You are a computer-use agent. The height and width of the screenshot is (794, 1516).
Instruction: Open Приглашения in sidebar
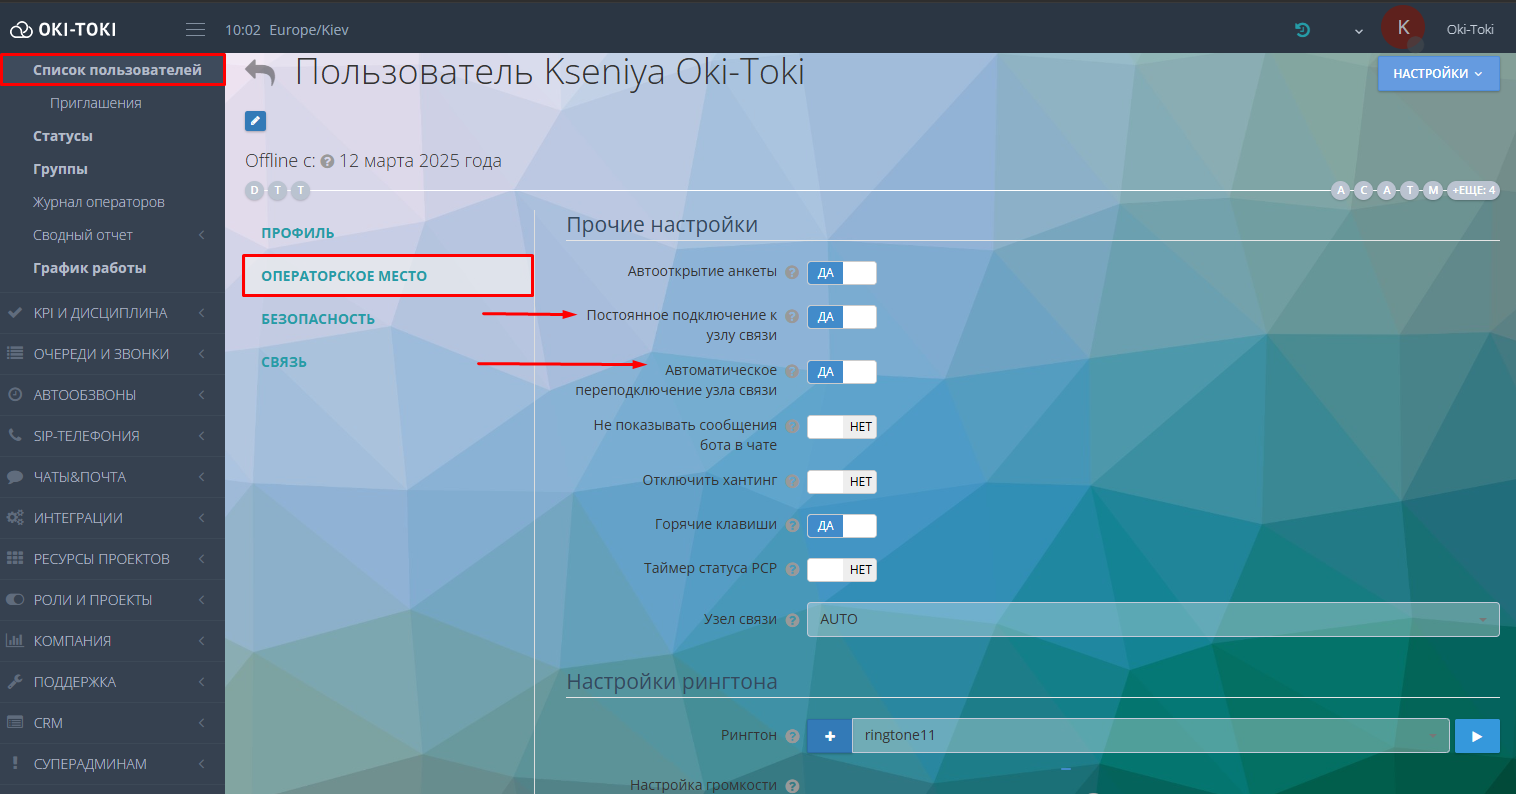click(96, 103)
